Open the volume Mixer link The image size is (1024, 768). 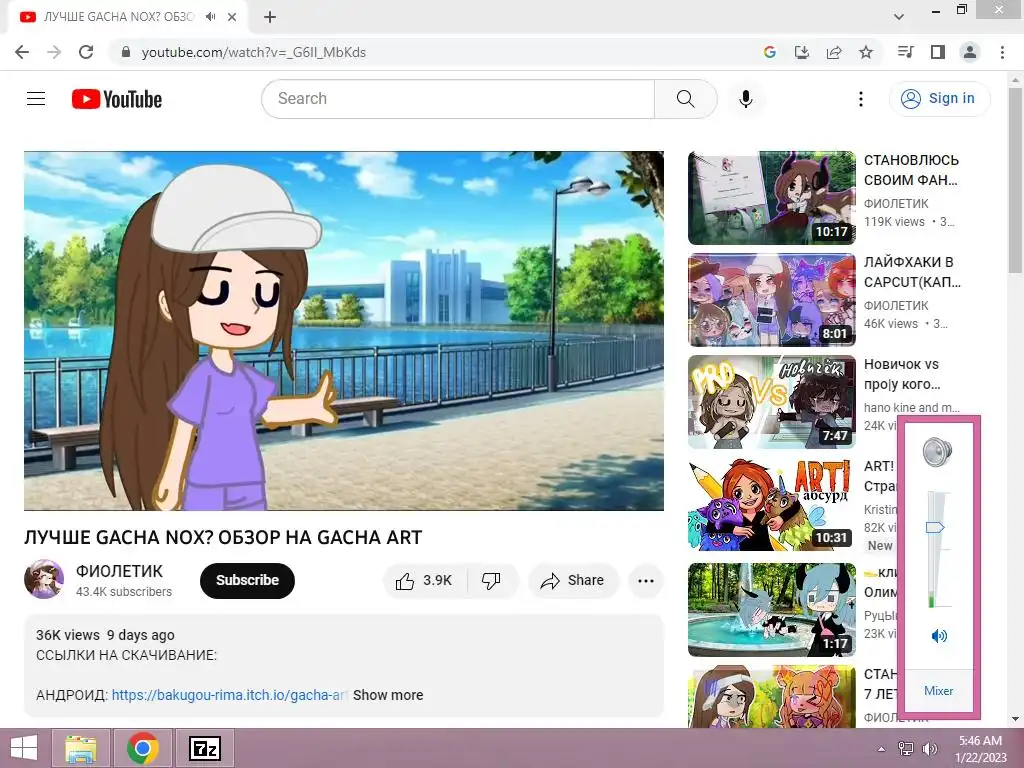938,690
